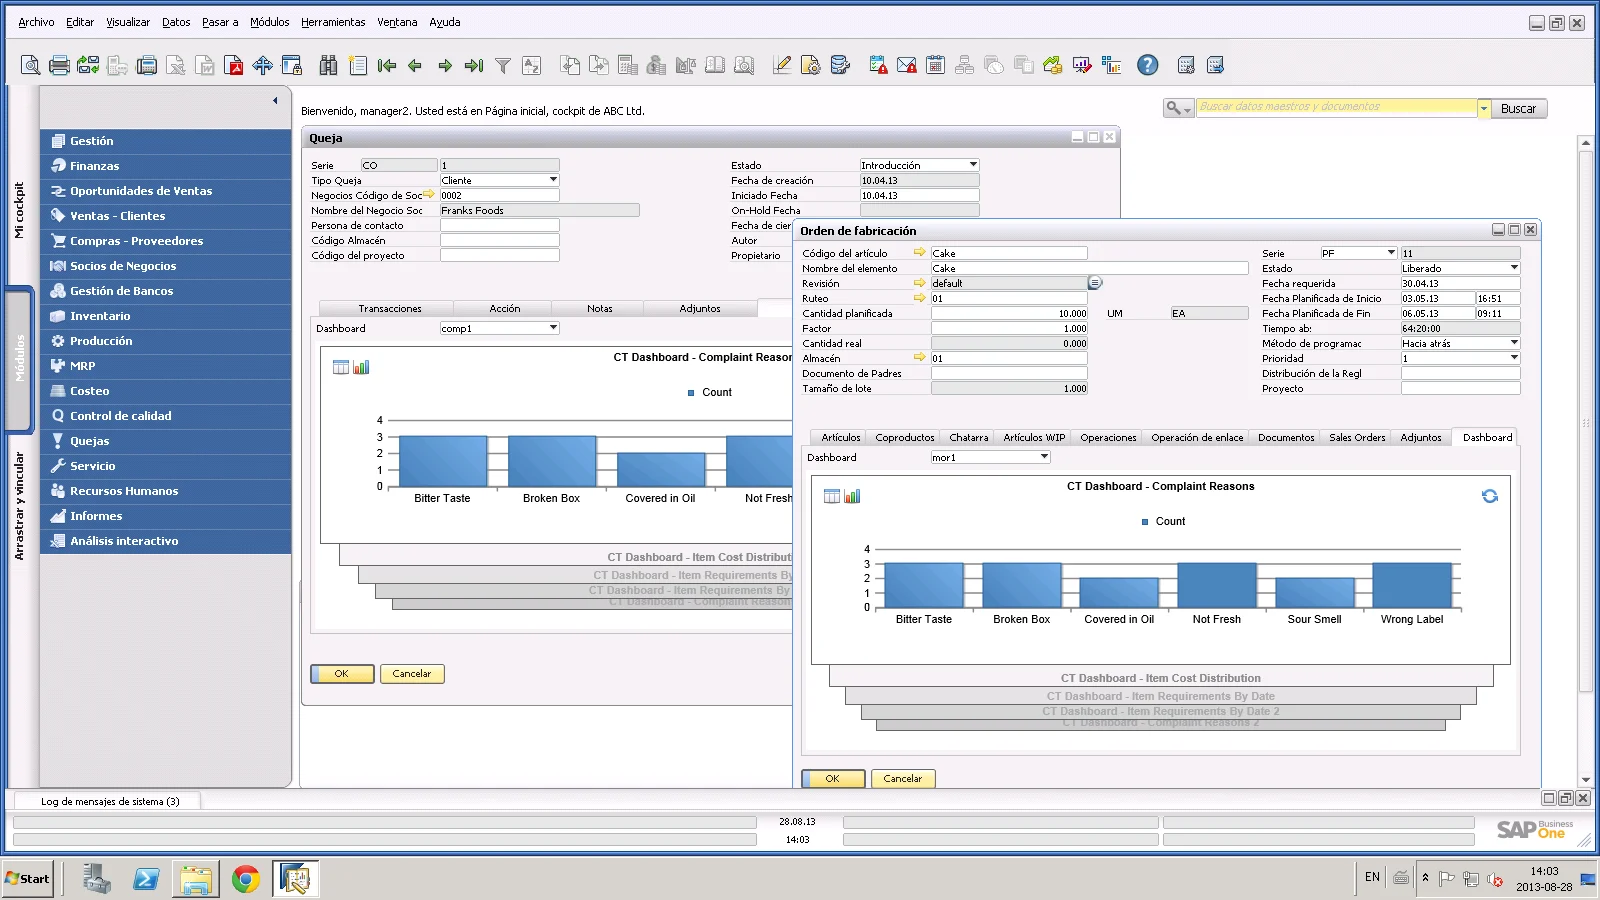Click the Sort A-Z toolbar icon
The image size is (1600, 900).
[532, 66]
